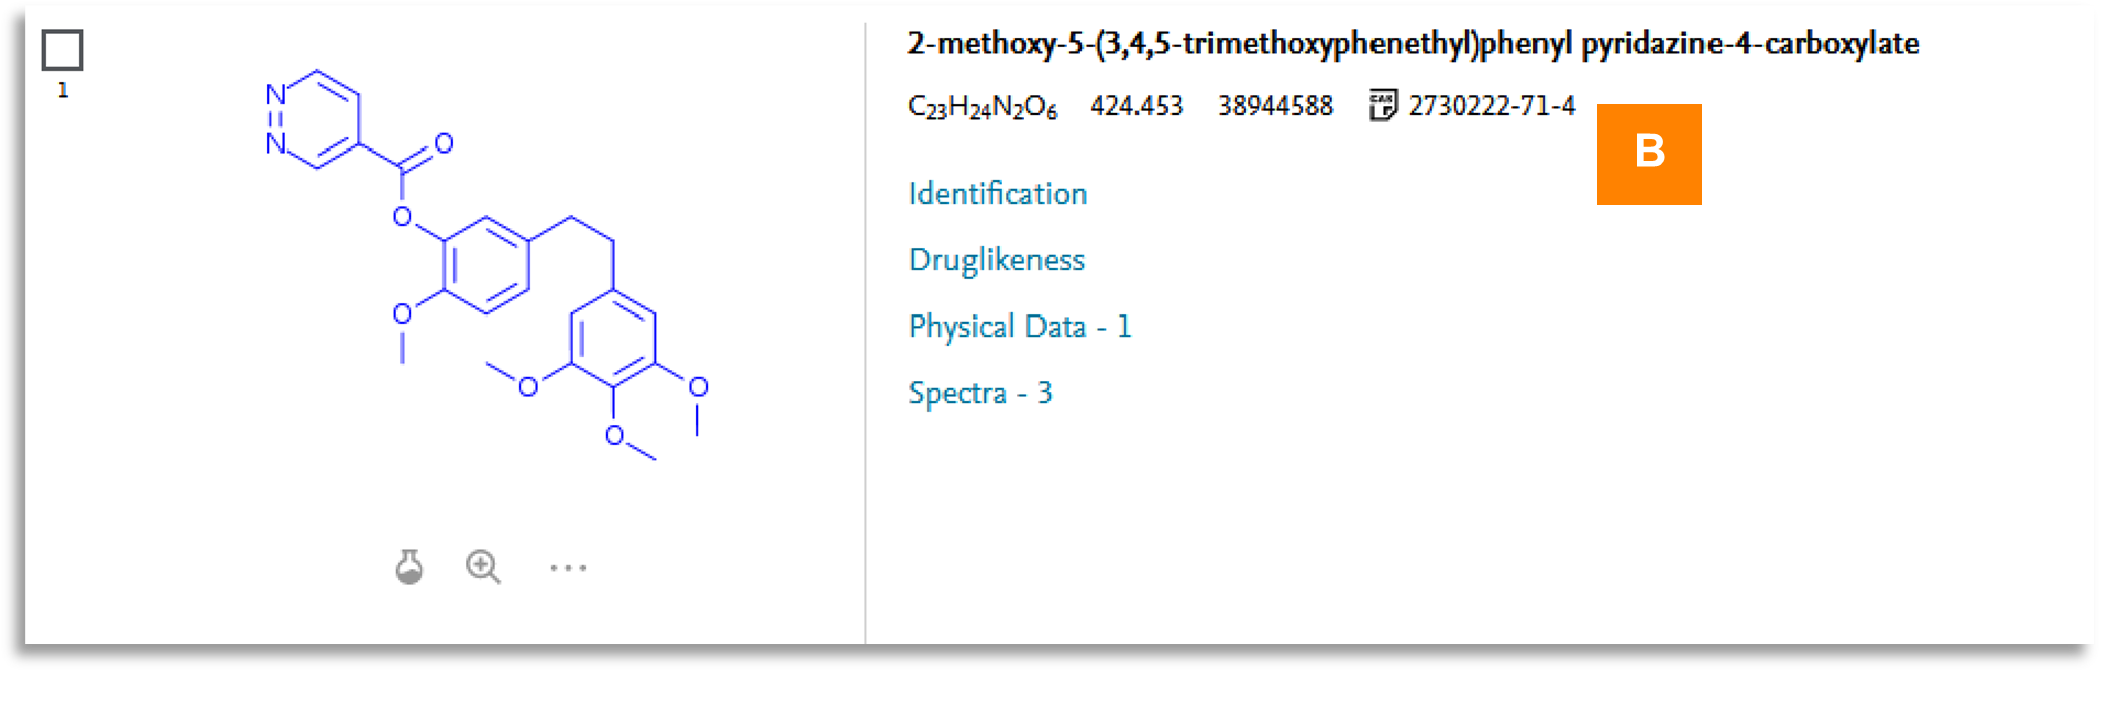The width and height of the screenshot is (2117, 713).
Task: Click the pyridazine ring in the structure
Action: pos(316,119)
